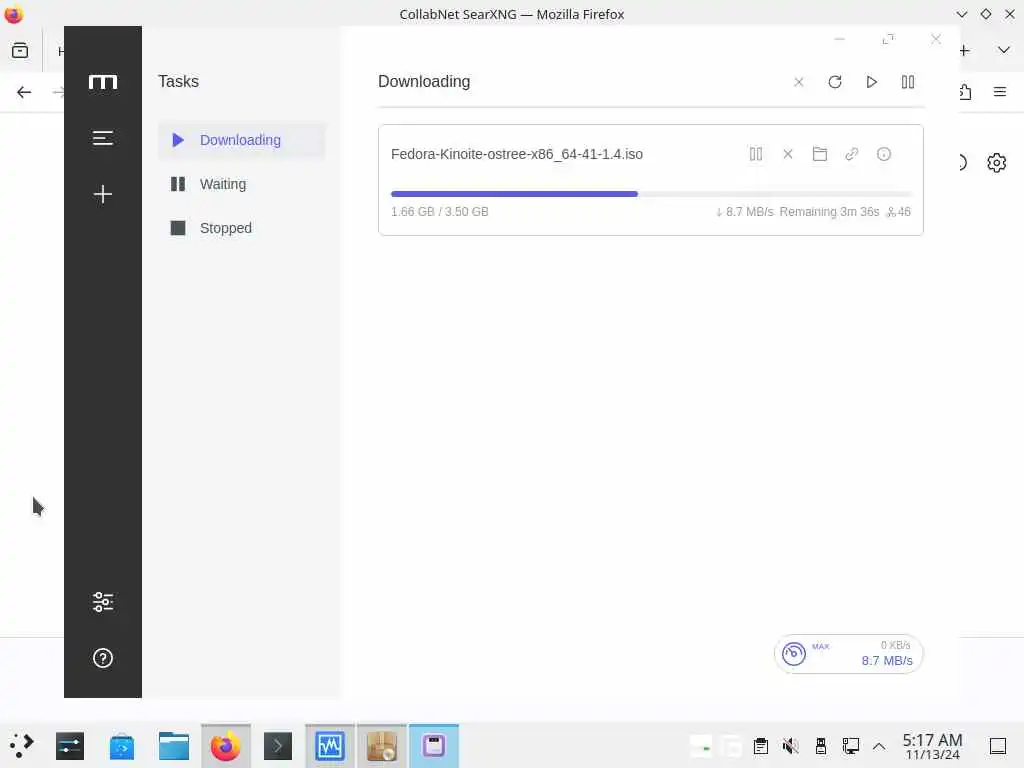Open Discover software store from taskbar
Image resolution: width=1024 pixels, height=768 pixels.
121,746
